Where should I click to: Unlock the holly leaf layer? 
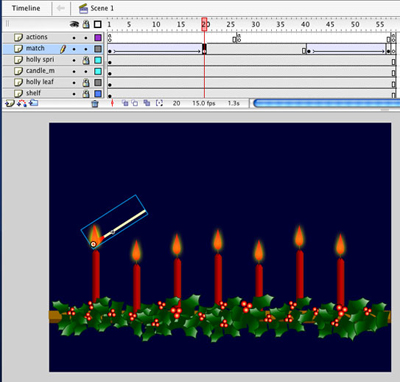point(86,82)
